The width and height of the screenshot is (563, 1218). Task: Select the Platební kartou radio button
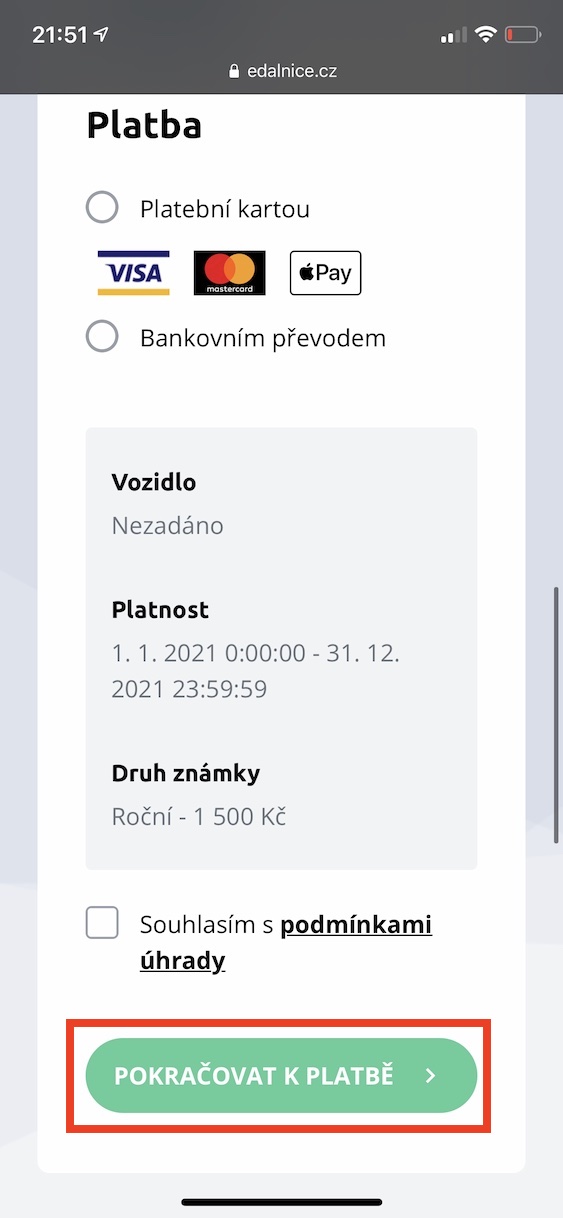click(x=102, y=209)
